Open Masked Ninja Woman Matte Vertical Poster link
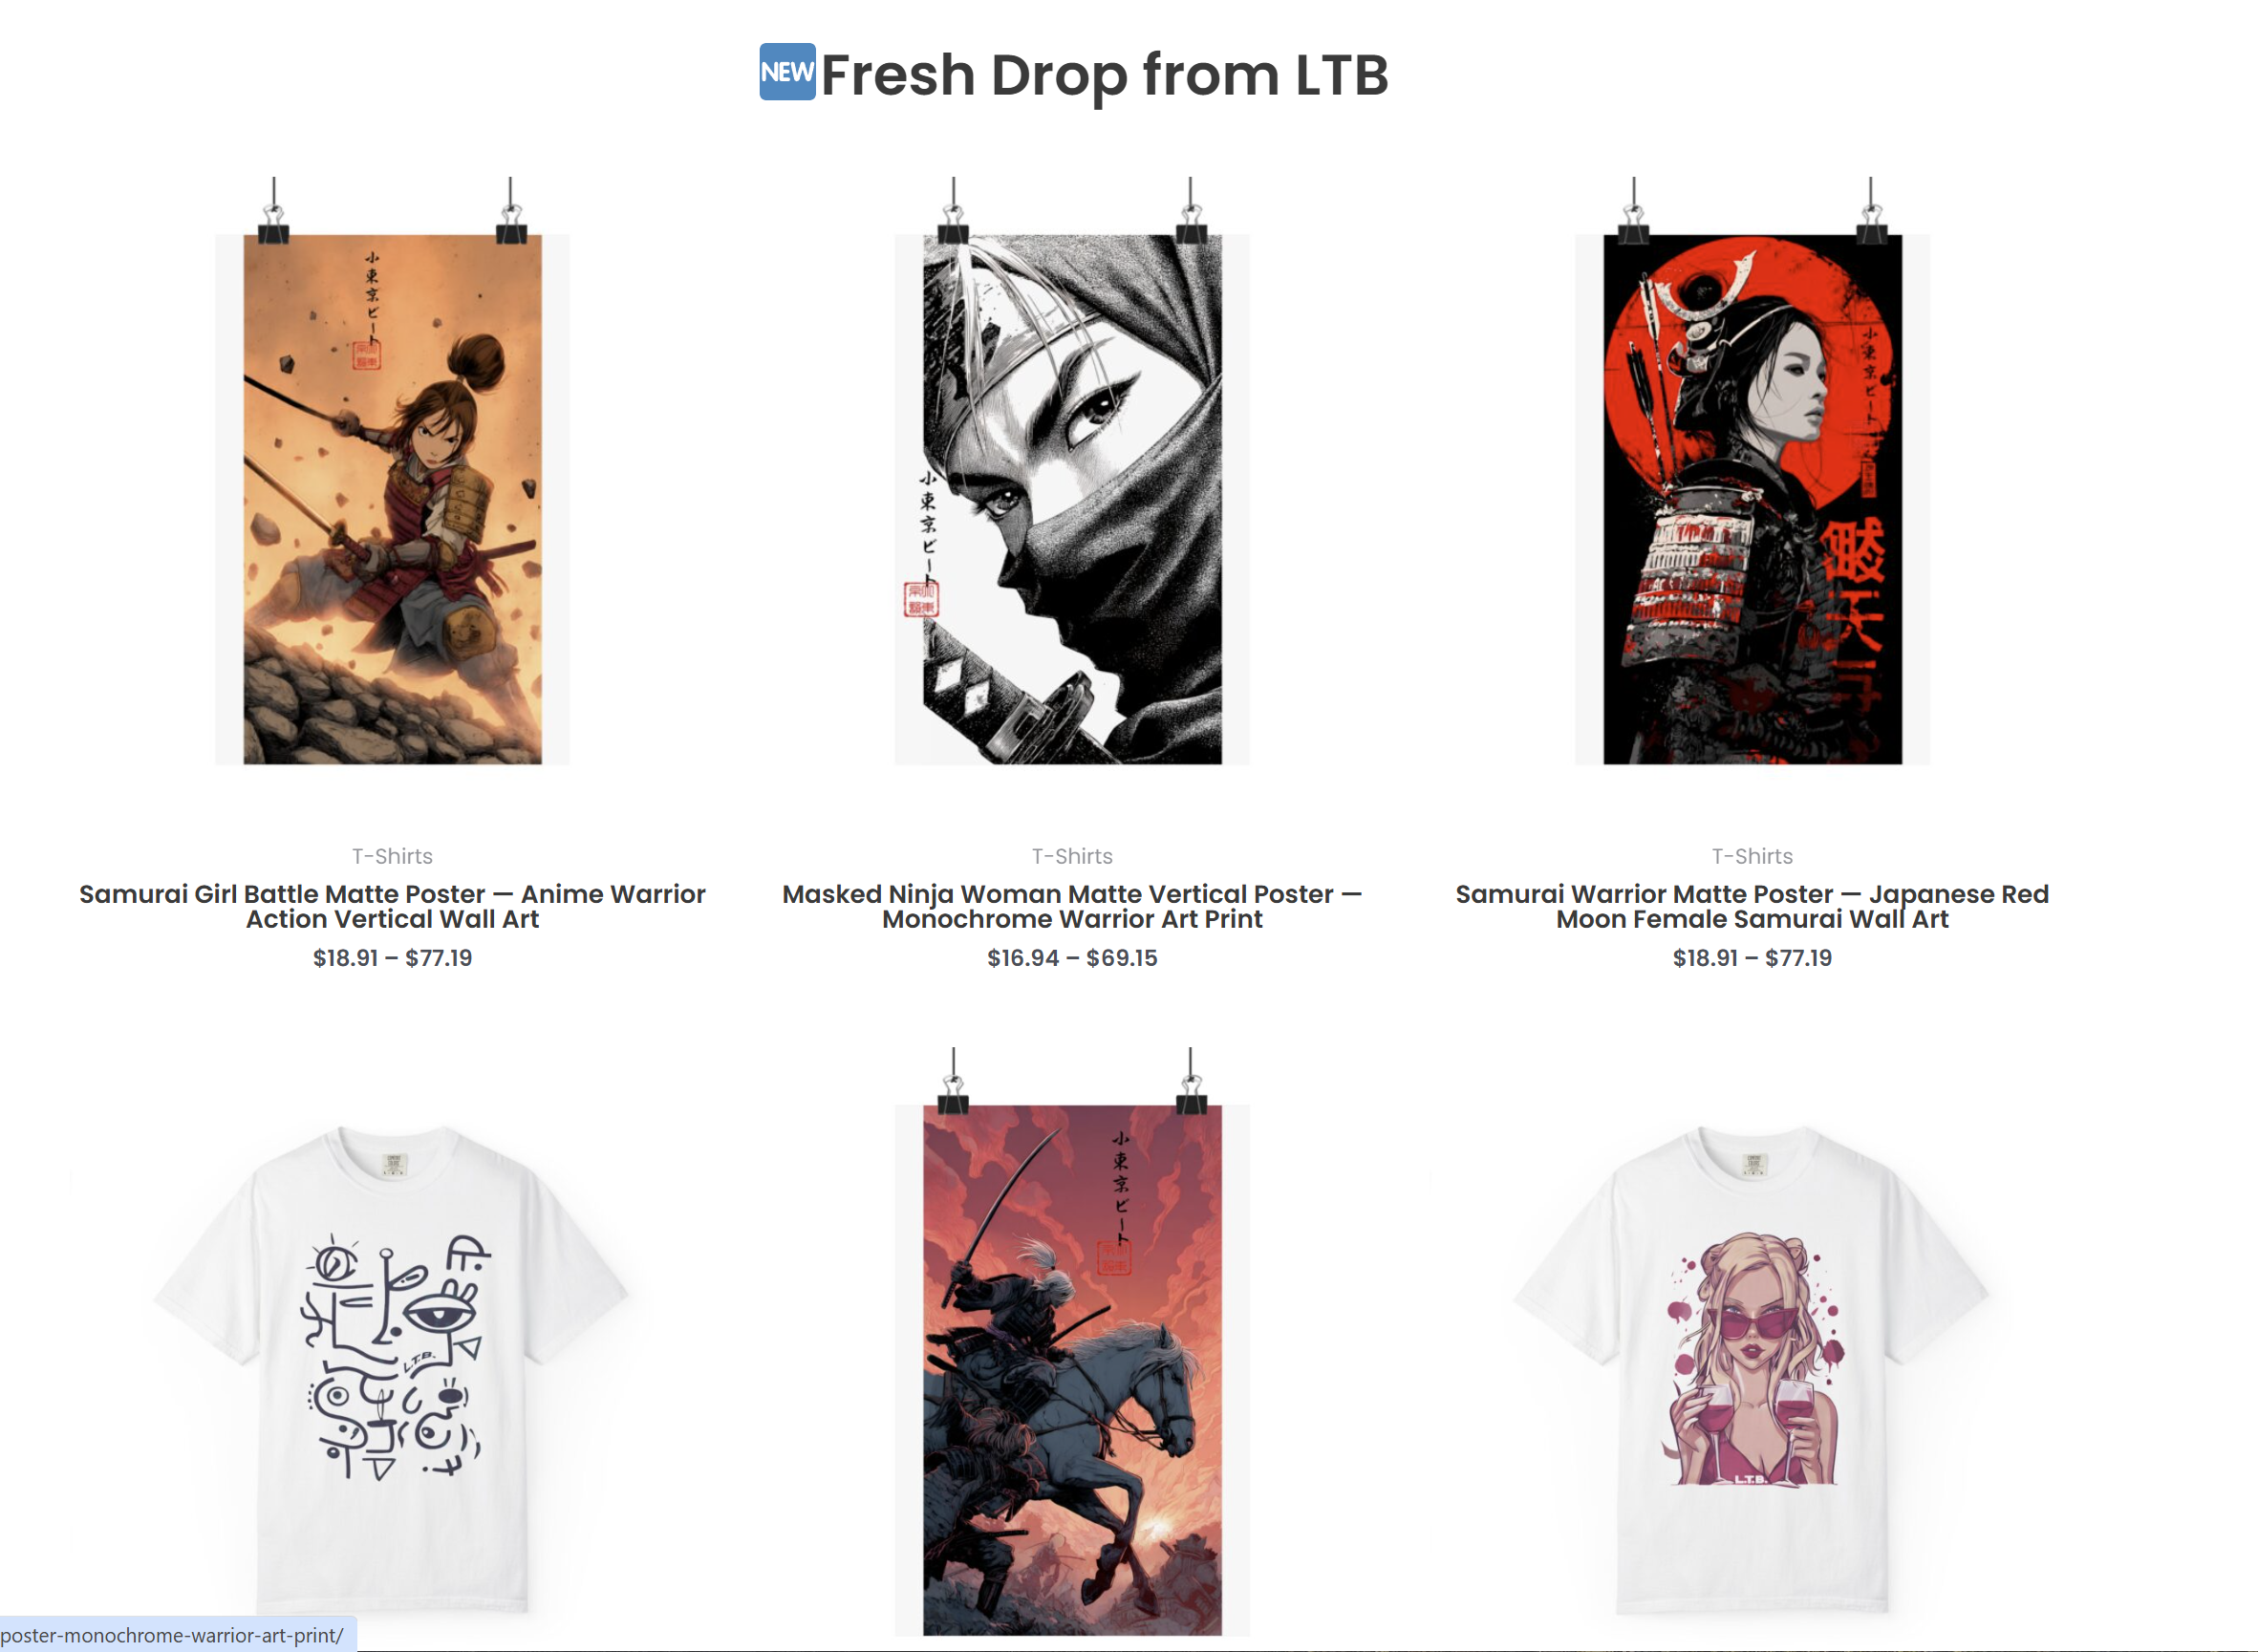The image size is (2258, 1652). (1072, 906)
